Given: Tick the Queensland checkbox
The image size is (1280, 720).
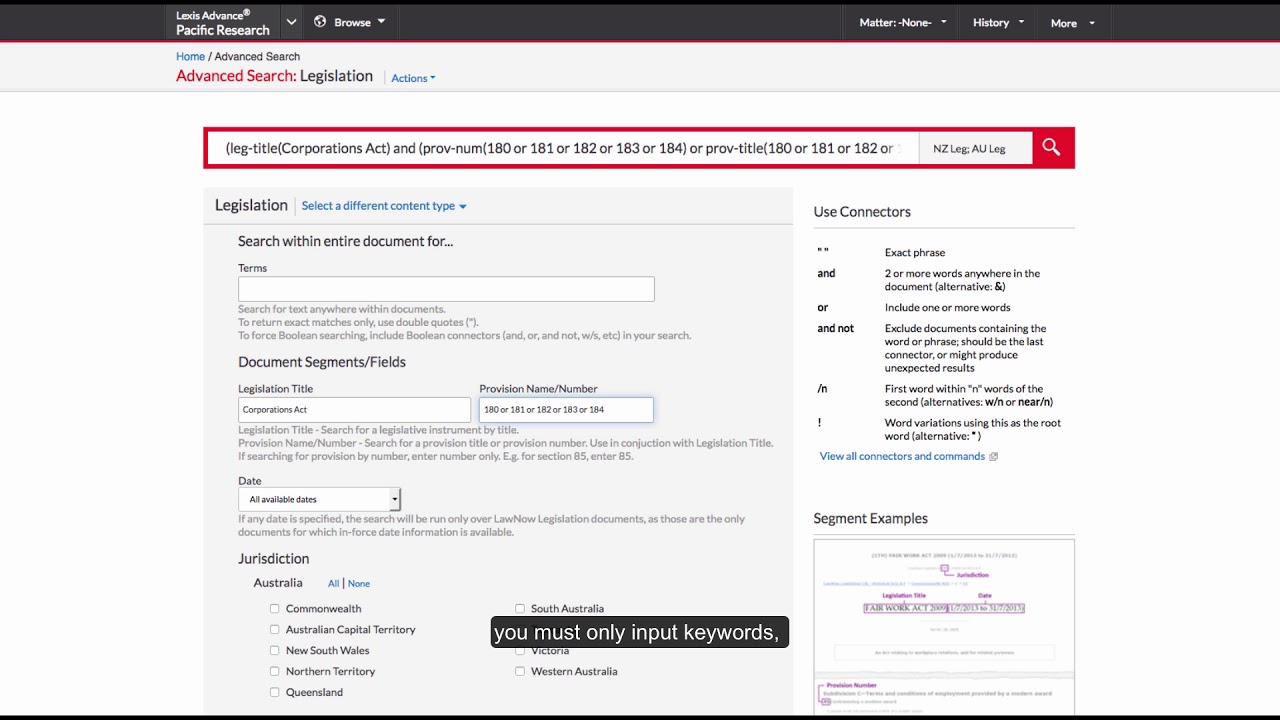Looking at the screenshot, I should point(274,692).
